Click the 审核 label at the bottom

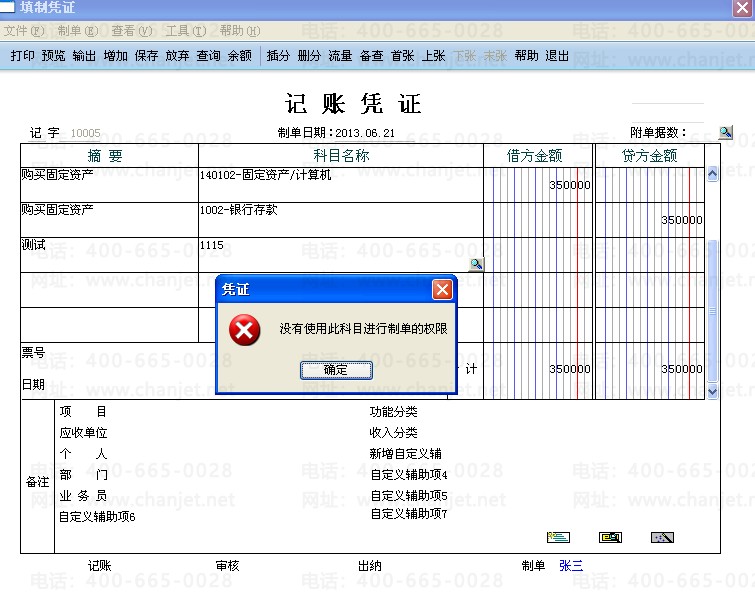[x=227, y=566]
